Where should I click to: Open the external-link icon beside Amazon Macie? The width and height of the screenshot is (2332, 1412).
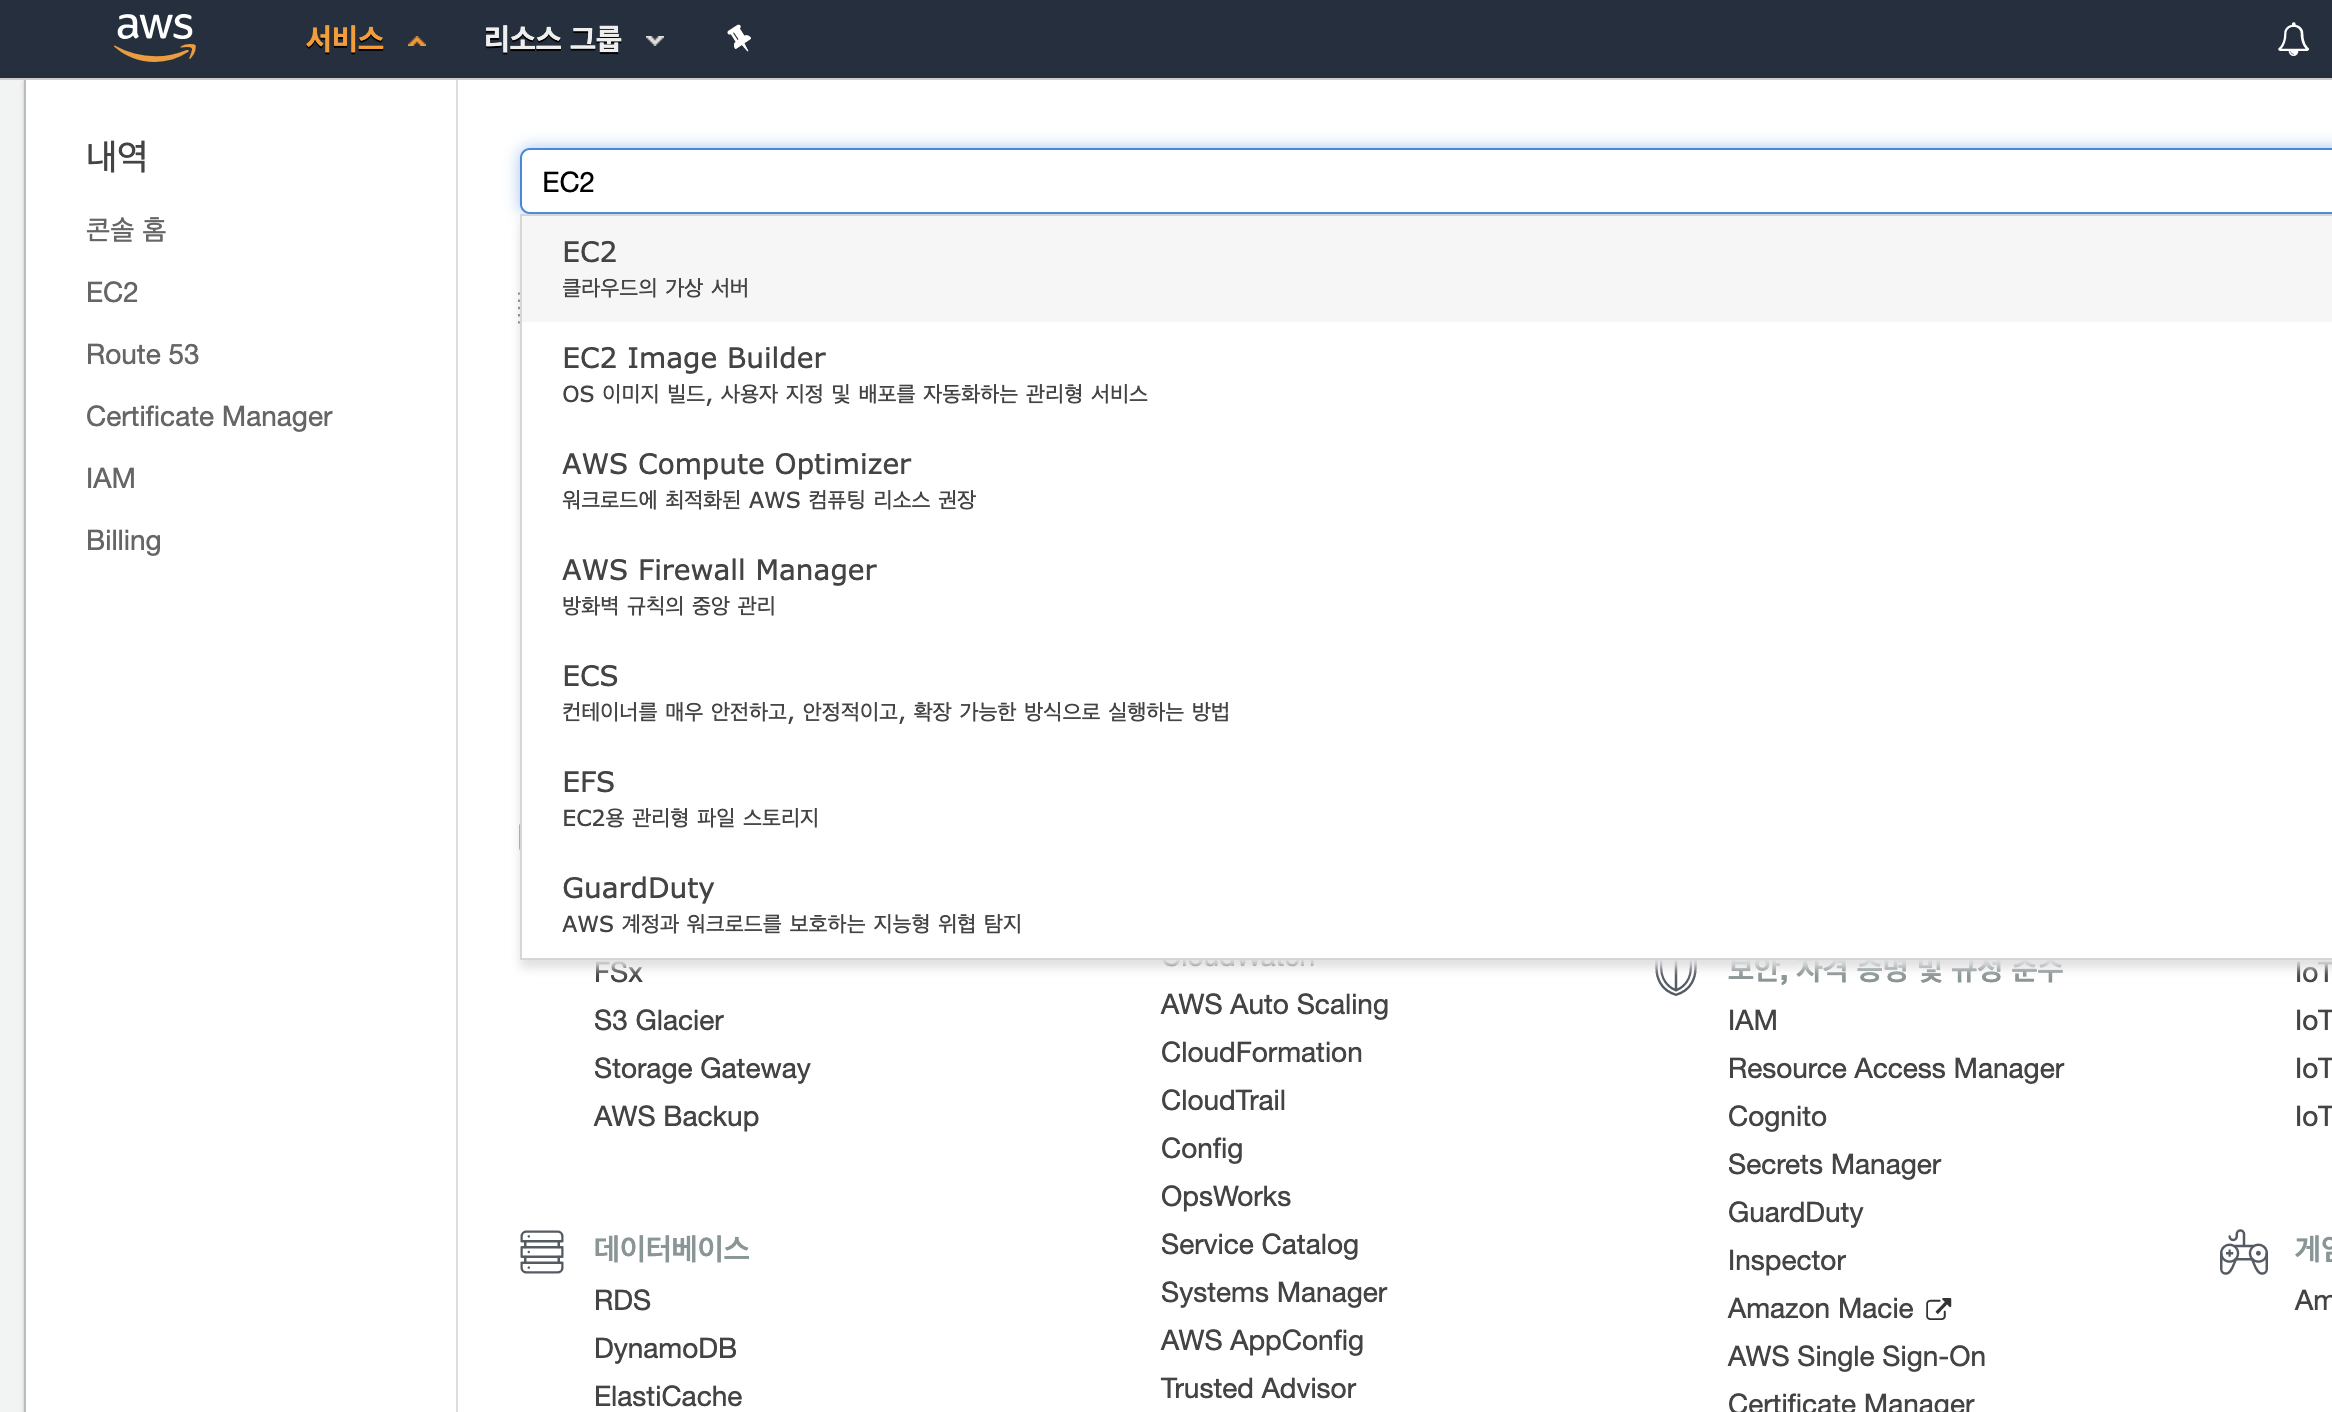(1938, 1309)
